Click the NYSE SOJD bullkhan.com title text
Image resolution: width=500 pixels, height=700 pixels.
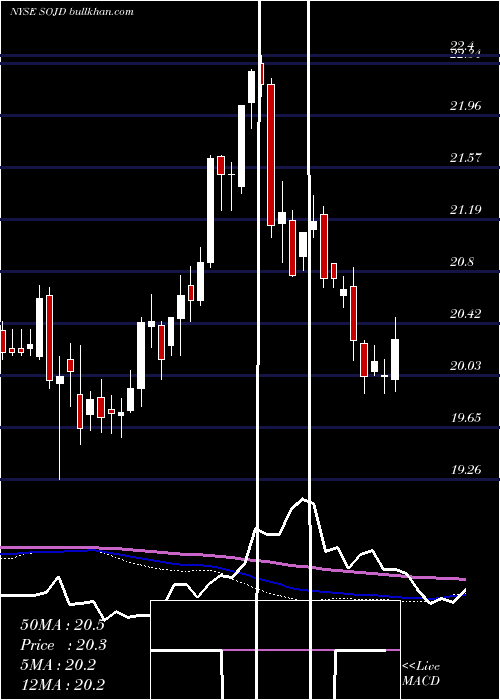click(72, 12)
